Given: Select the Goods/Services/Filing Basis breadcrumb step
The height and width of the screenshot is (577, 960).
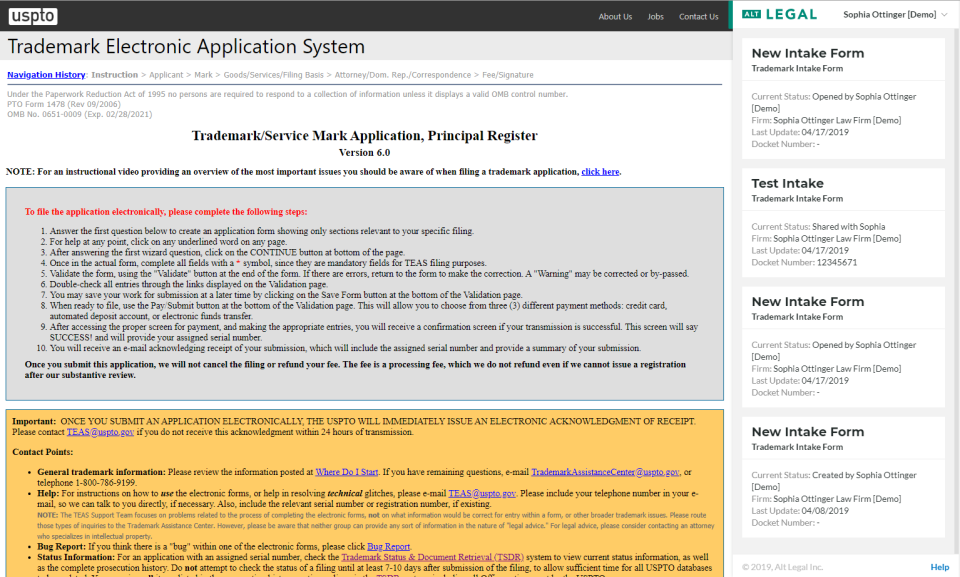Looking at the screenshot, I should tap(274, 75).
